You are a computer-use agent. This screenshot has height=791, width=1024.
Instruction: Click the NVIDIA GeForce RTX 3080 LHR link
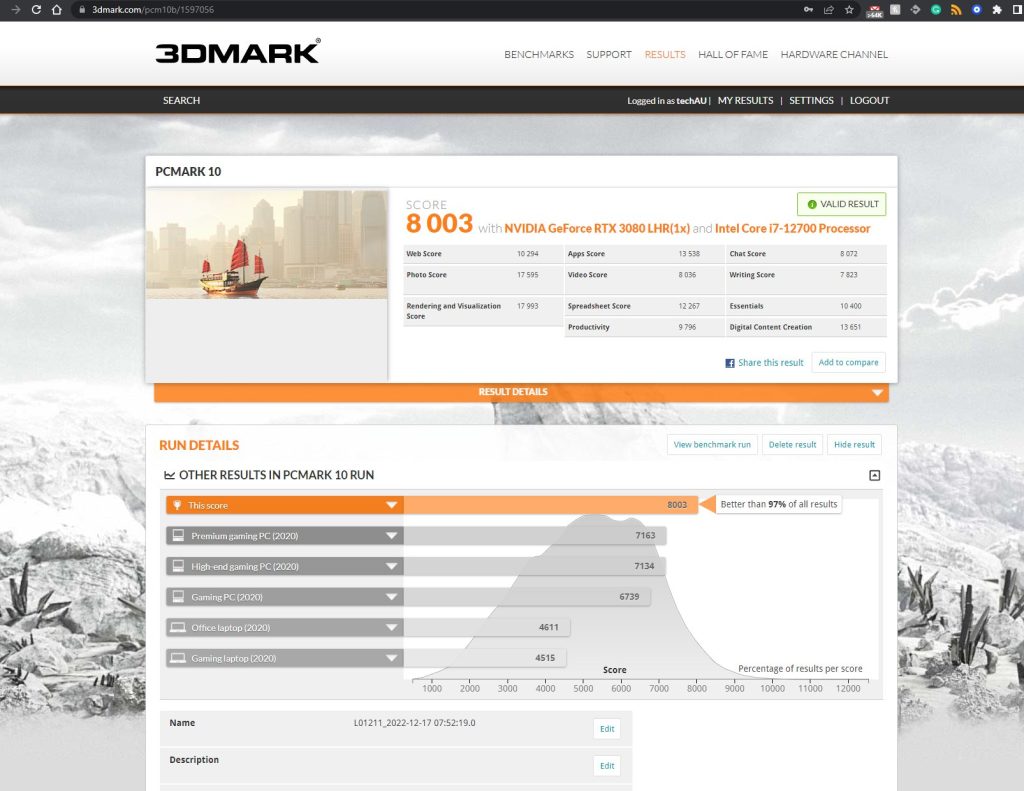tap(597, 229)
